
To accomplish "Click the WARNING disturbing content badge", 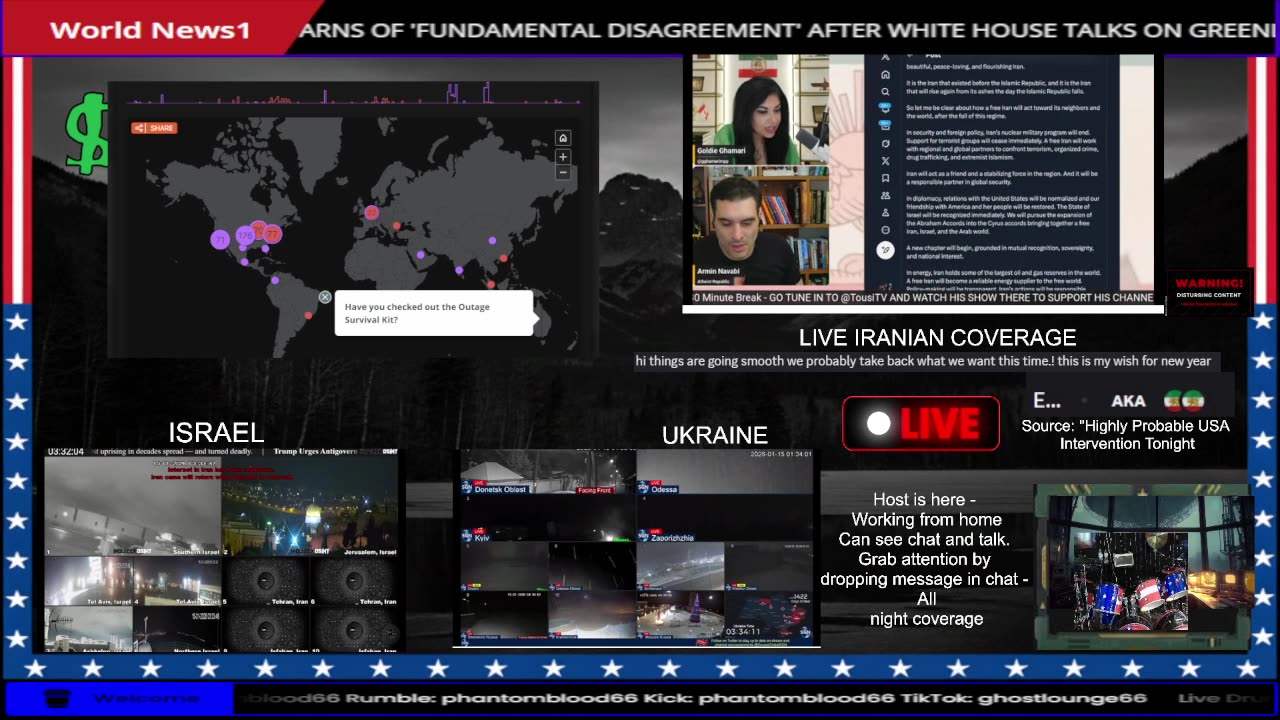I will (1209, 291).
